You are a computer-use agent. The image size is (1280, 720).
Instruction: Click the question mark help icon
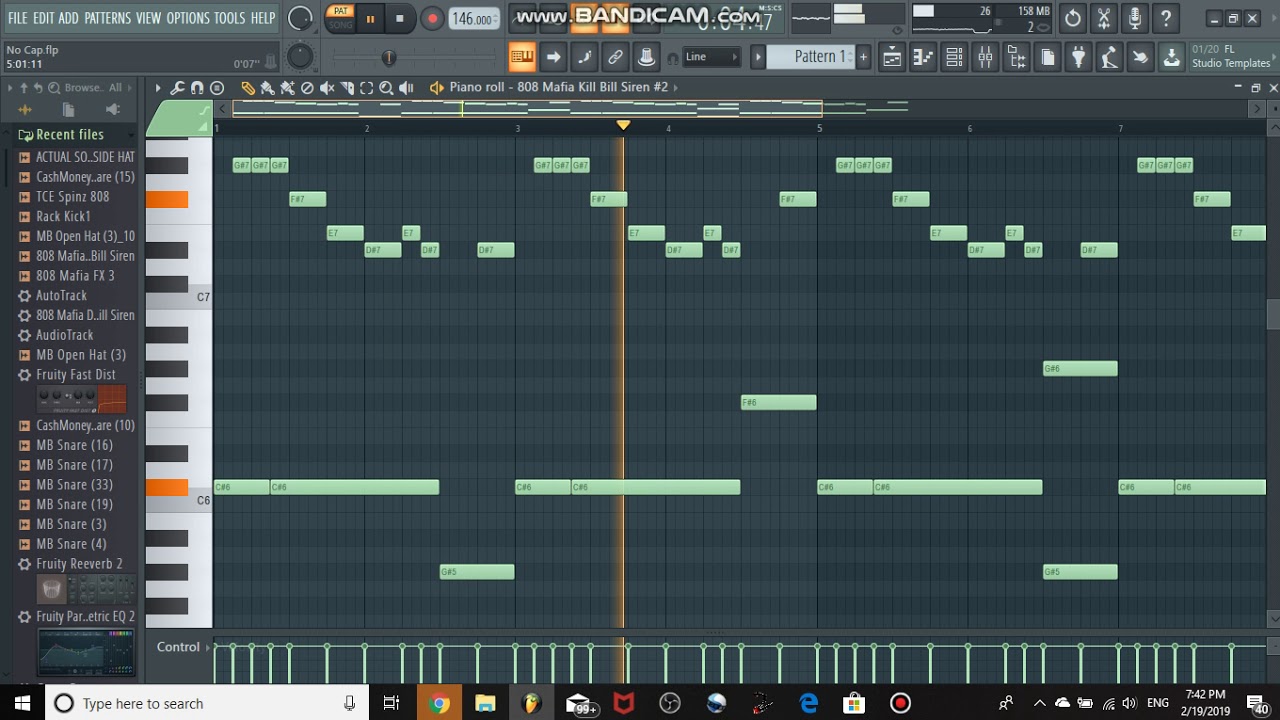pos(1165,18)
